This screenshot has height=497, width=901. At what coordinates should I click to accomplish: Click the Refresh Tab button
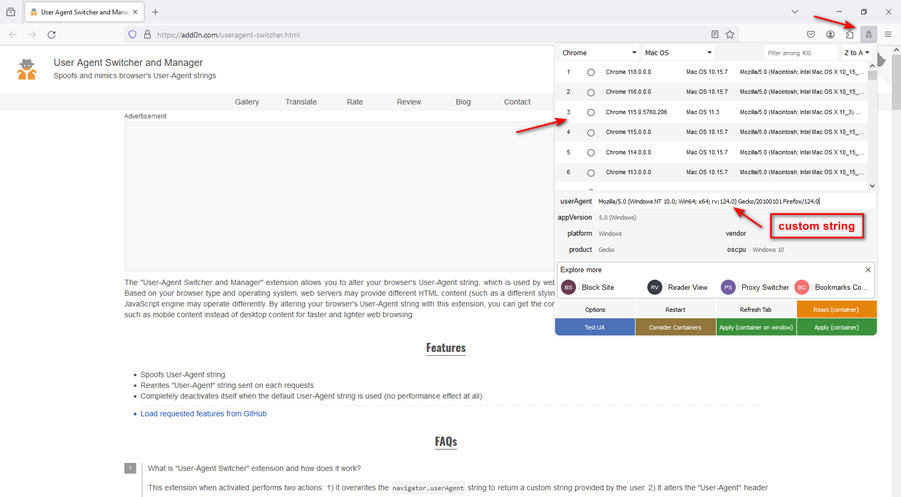pos(756,309)
